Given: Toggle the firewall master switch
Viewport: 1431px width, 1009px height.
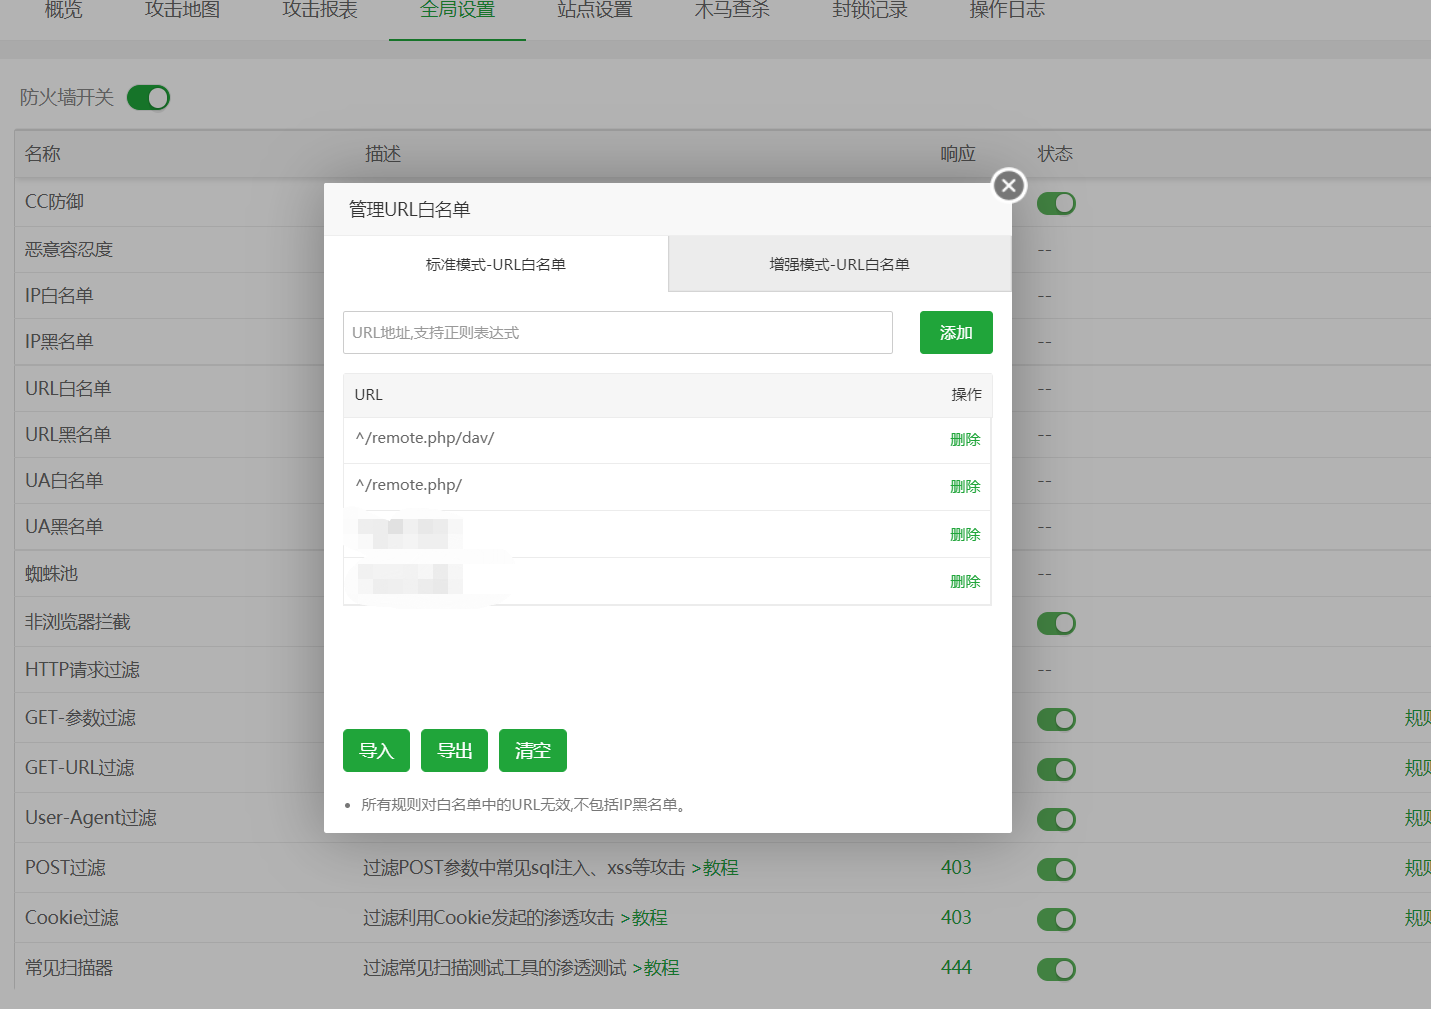Looking at the screenshot, I should coord(148,98).
